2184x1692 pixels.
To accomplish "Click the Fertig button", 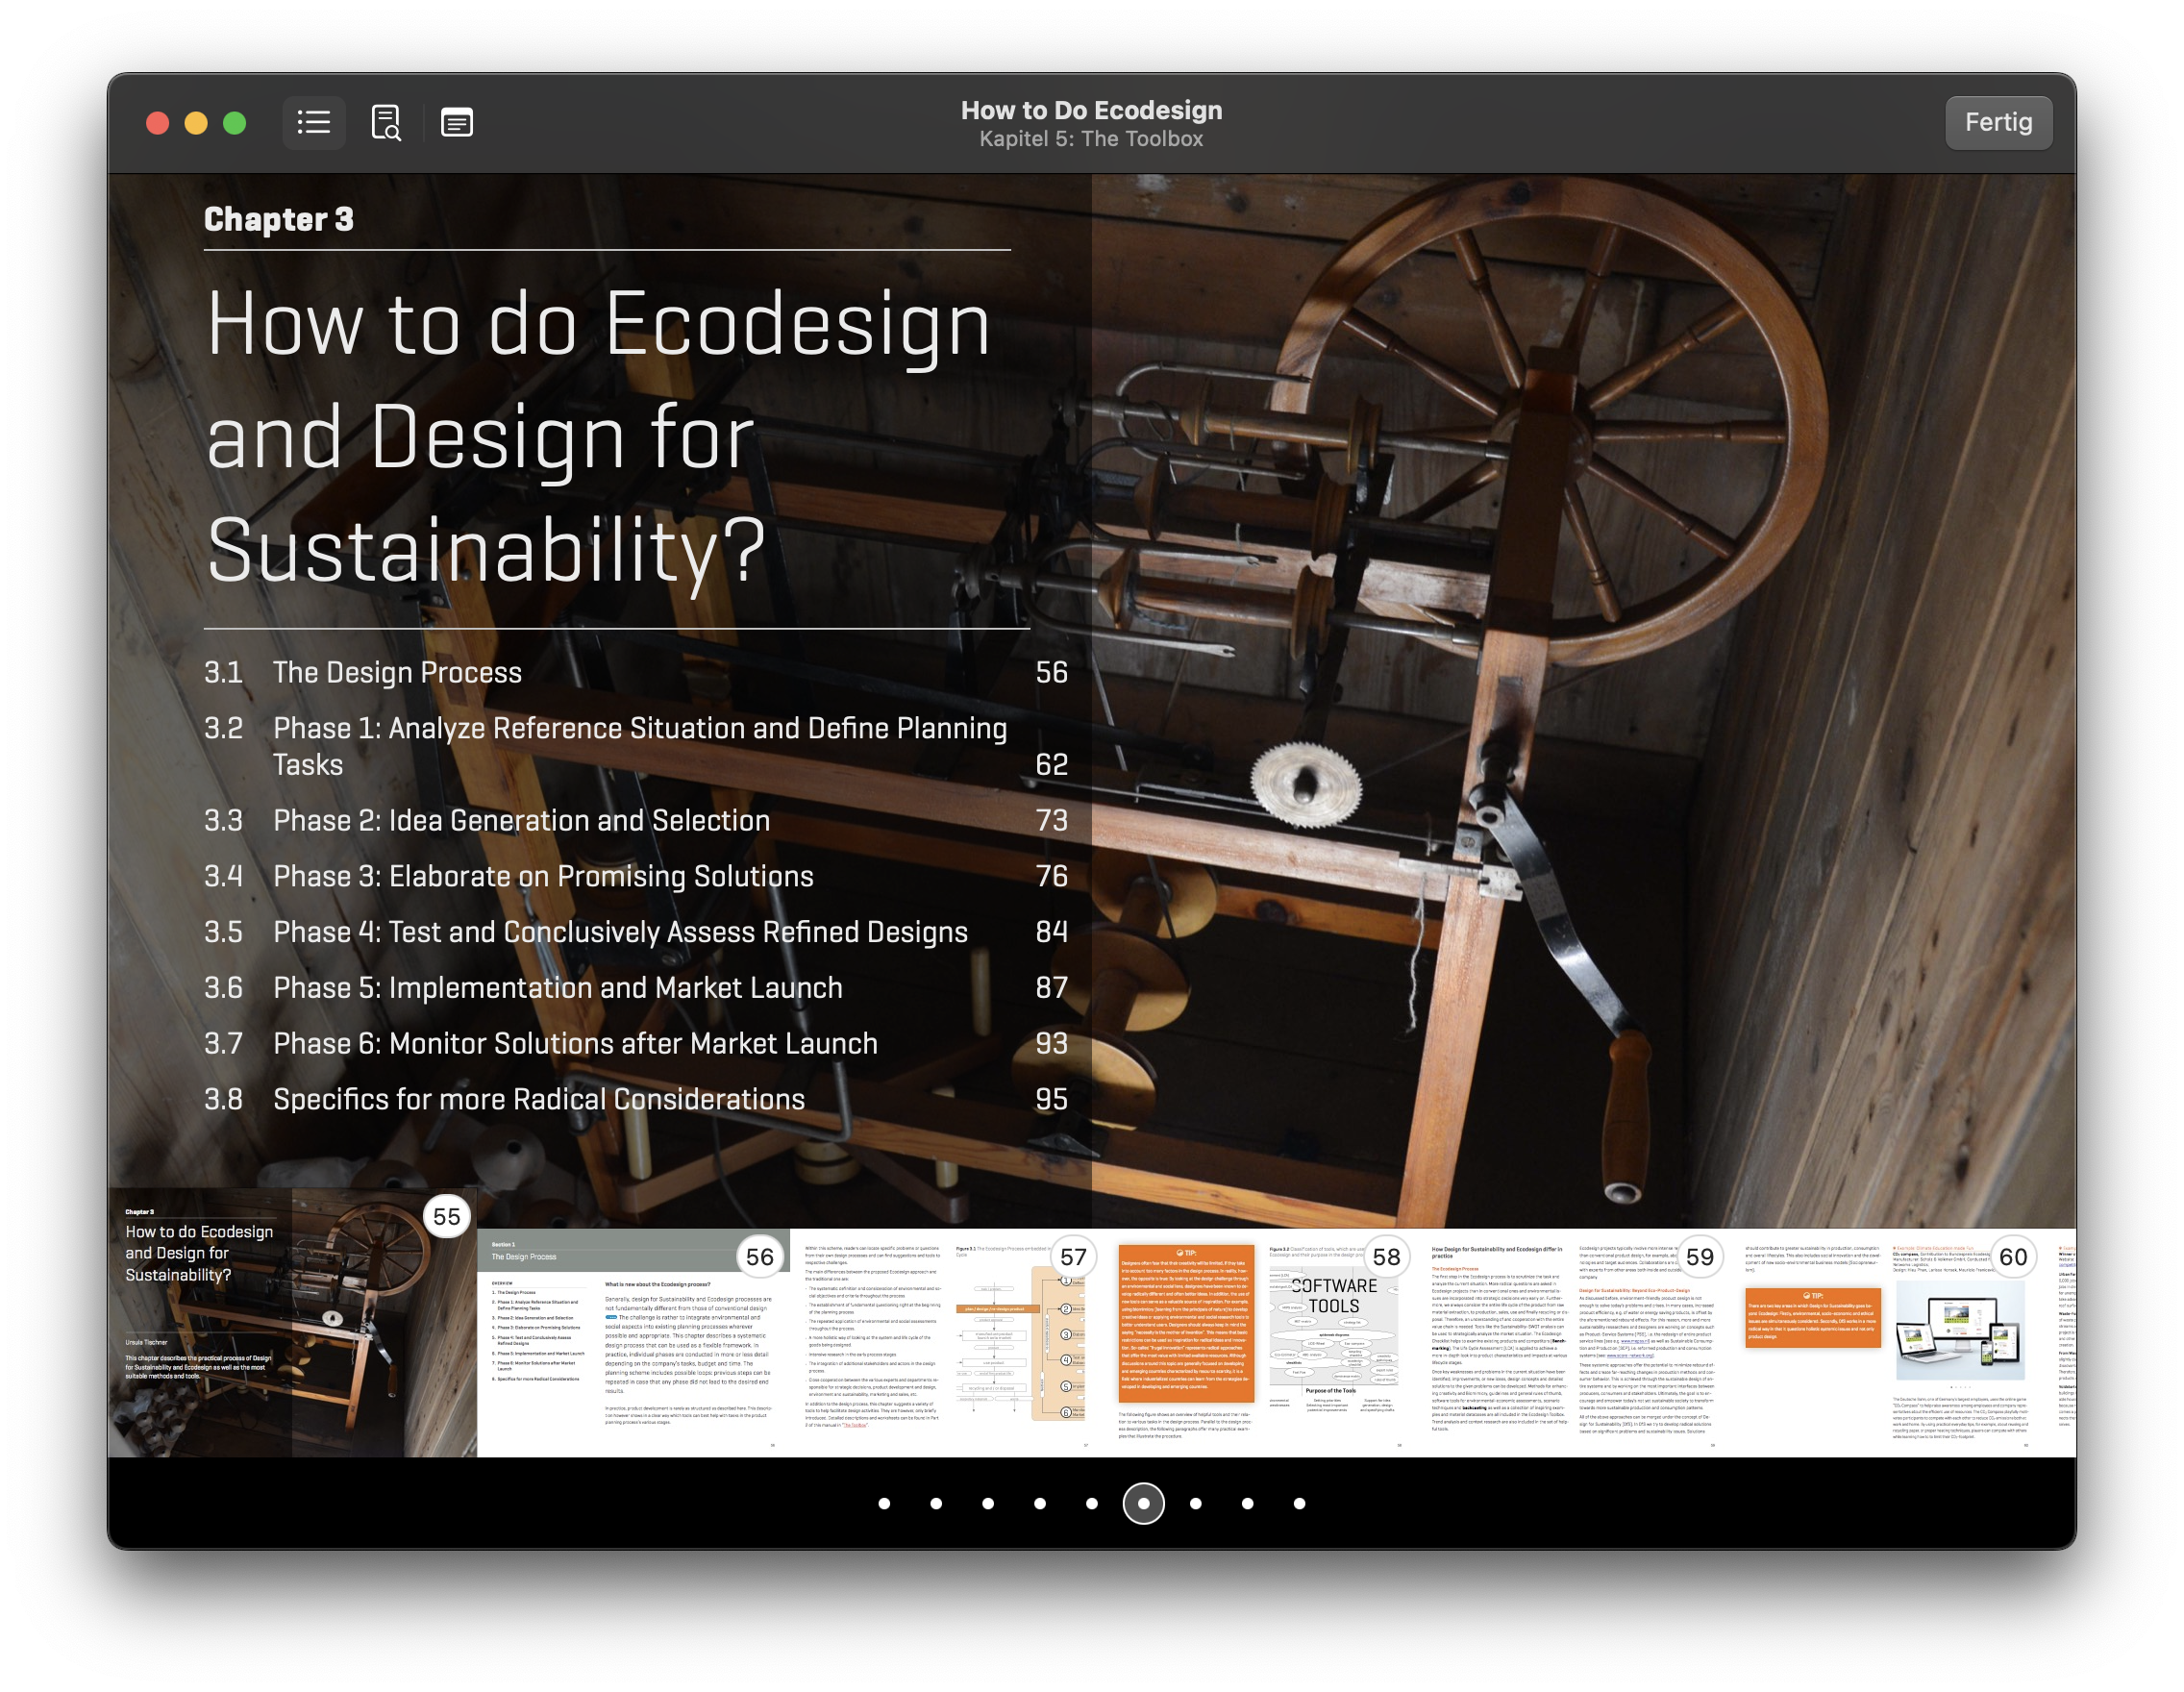I will (x=1998, y=122).
